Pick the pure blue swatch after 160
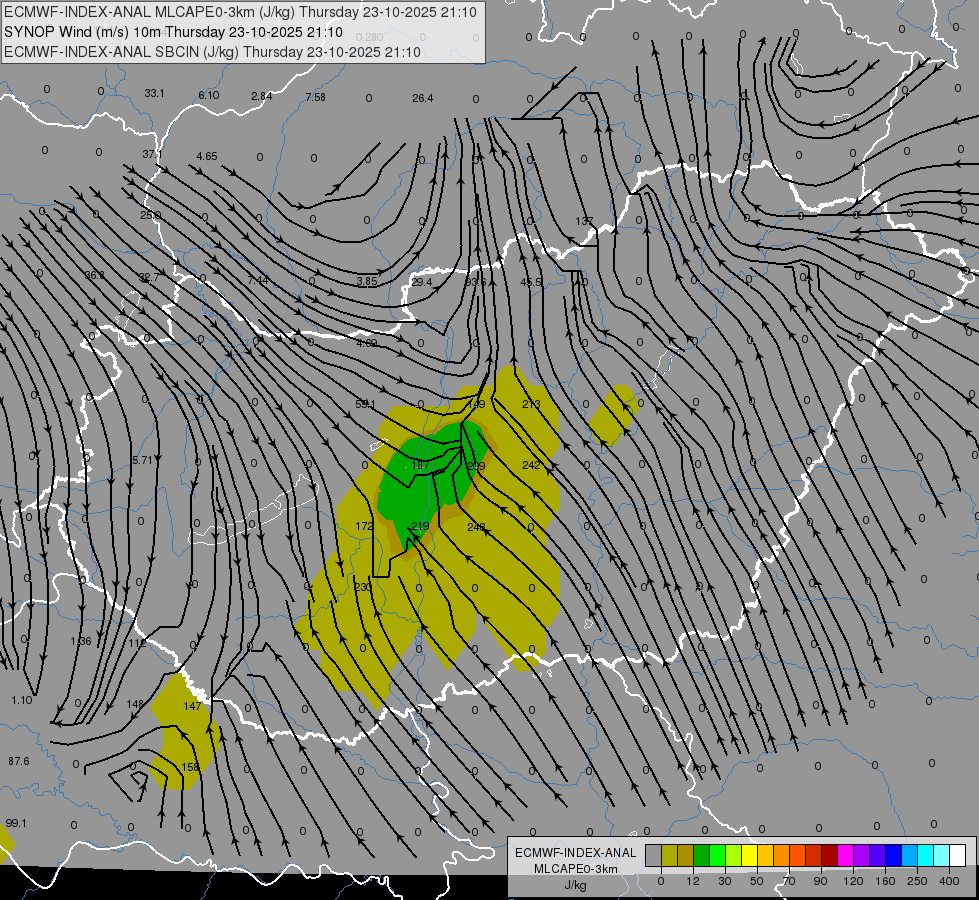 click(895, 856)
